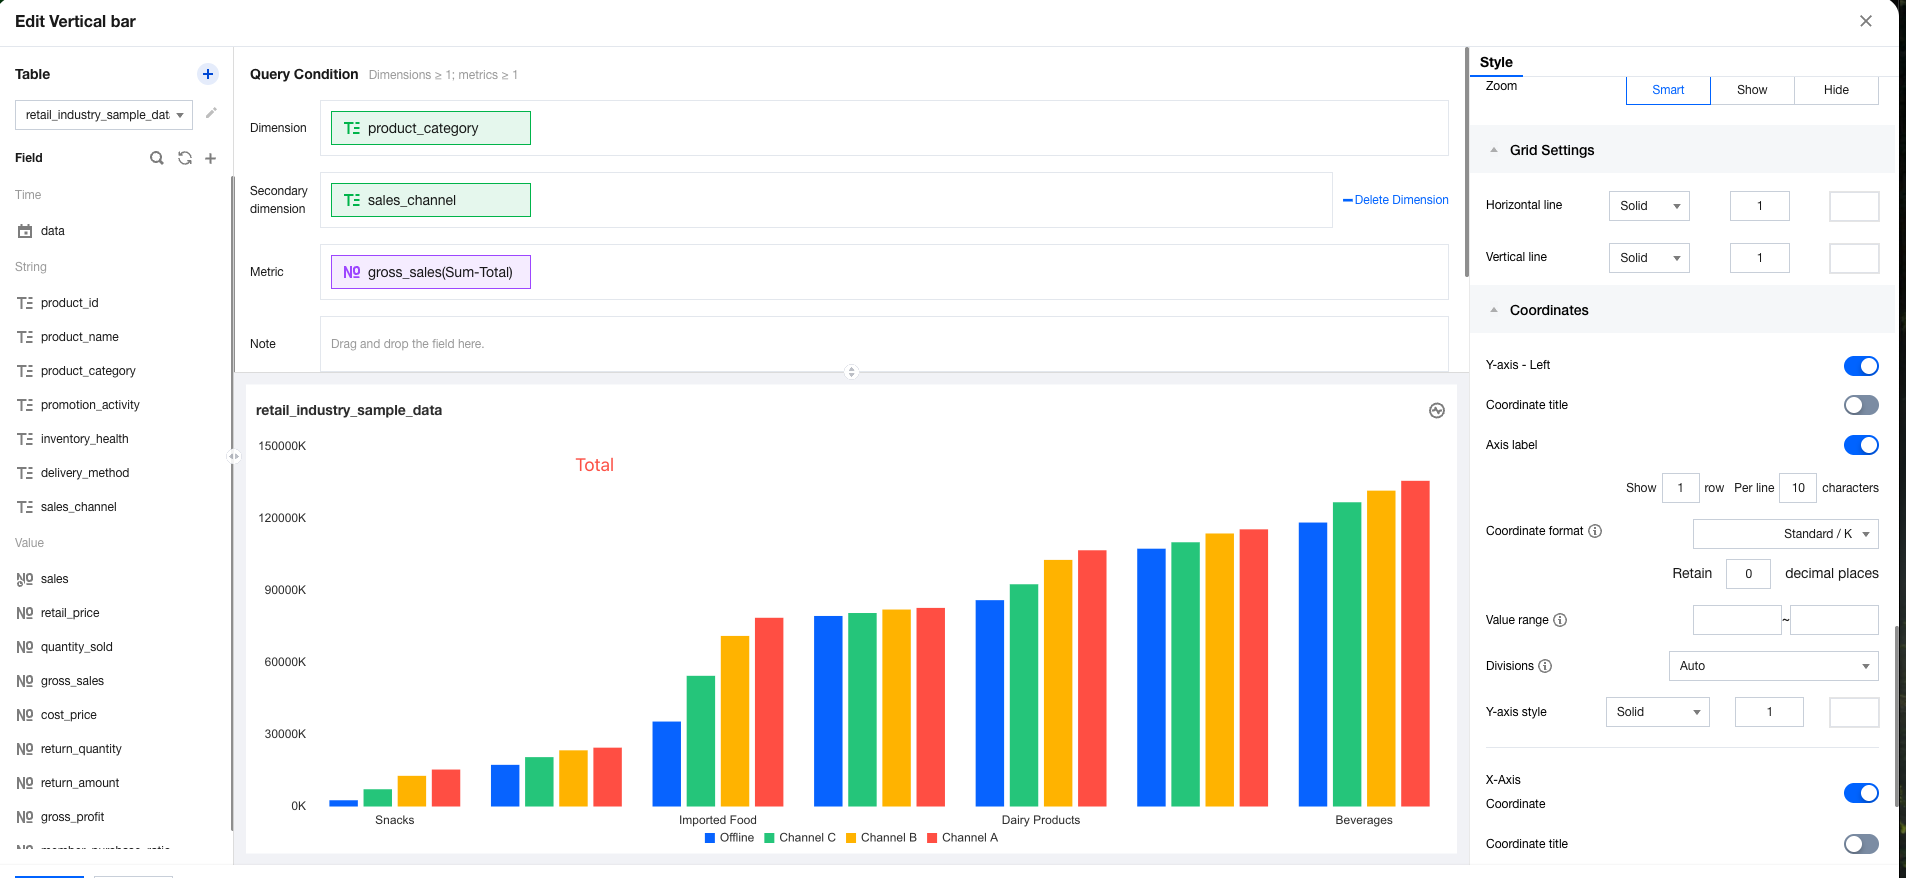The height and width of the screenshot is (878, 1906).
Task: Add a new table with plus icon
Action: (x=208, y=74)
